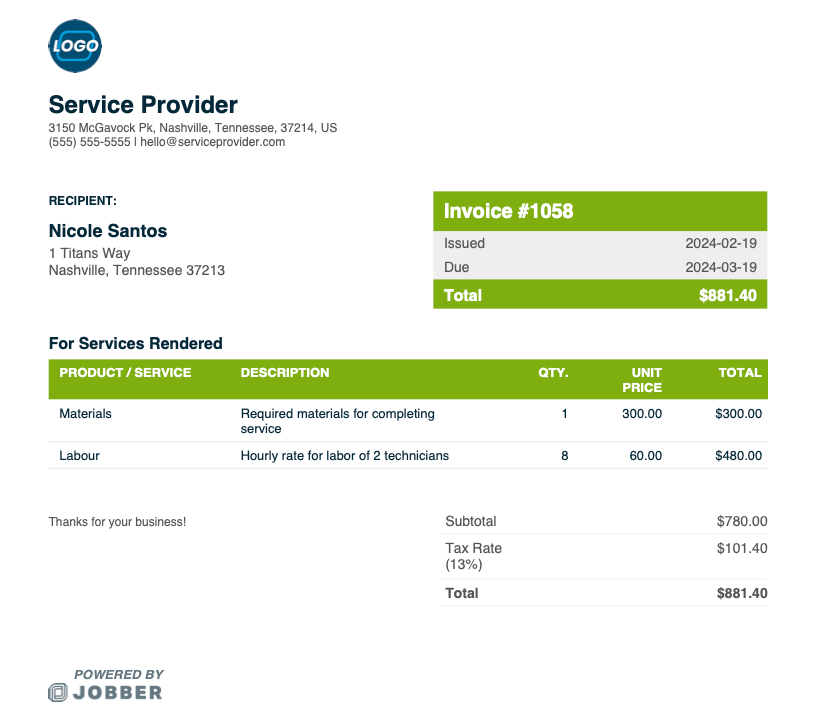
Task: Click the Tax Rate (13%) label
Action: (474, 556)
